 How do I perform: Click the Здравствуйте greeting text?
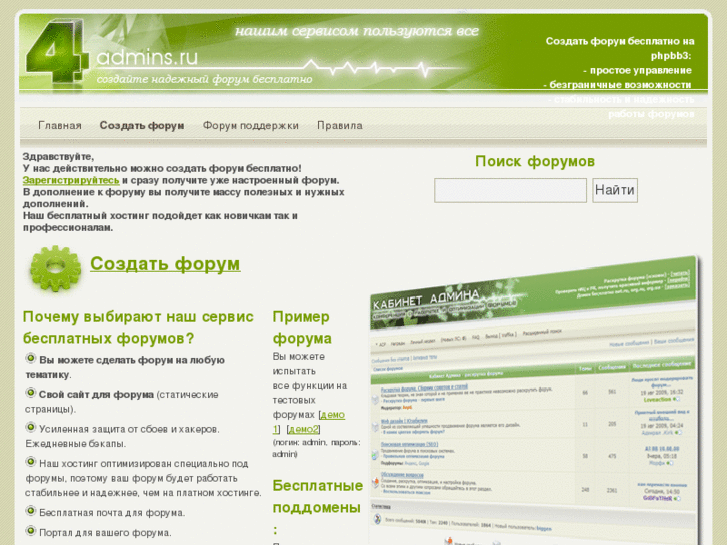point(58,156)
